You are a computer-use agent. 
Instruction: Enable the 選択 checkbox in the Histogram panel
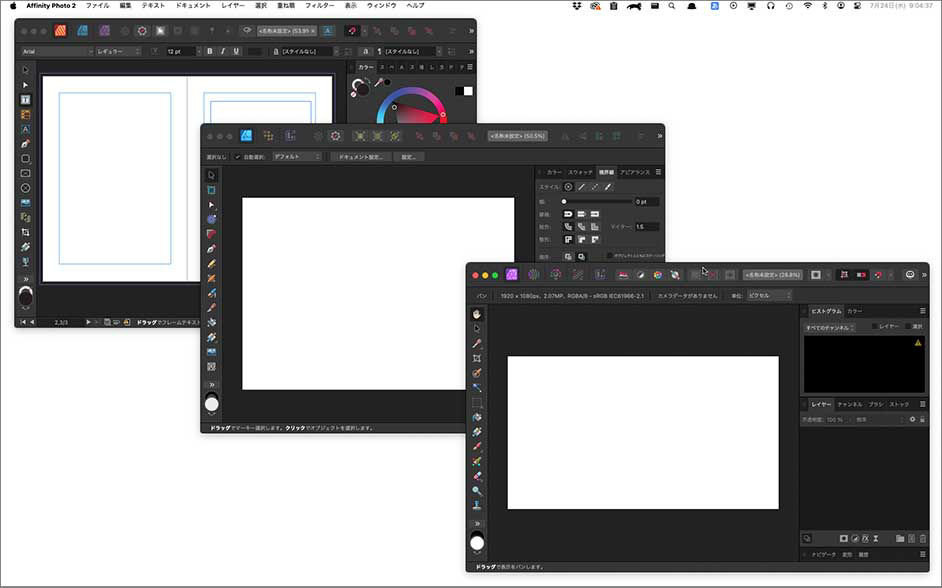906,325
